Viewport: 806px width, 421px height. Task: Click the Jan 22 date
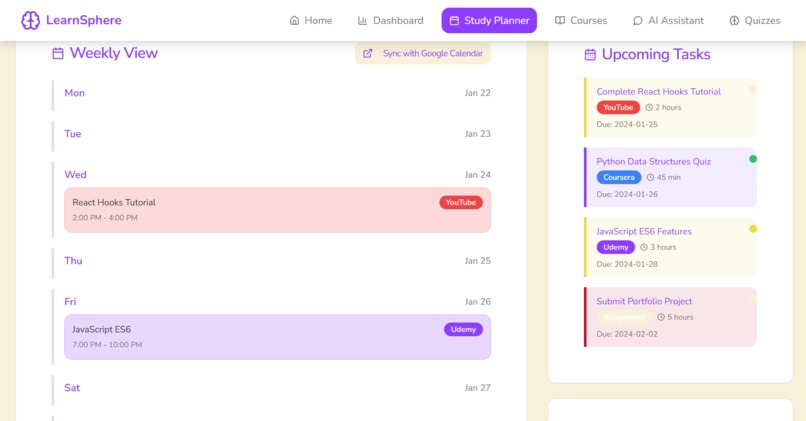(x=478, y=93)
